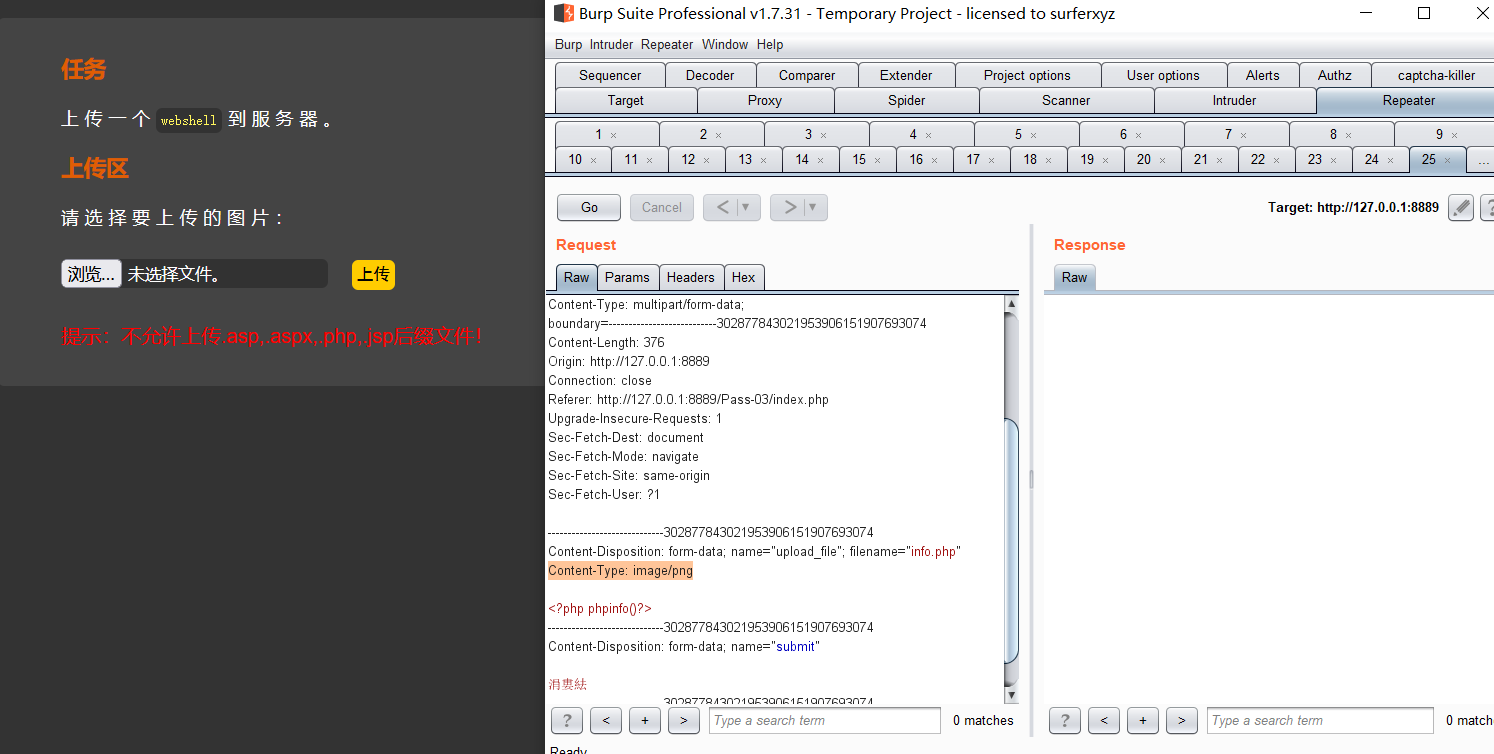Switch to the main Intruder tab
This screenshot has height=754, width=1494.
pyautogui.click(x=1234, y=100)
